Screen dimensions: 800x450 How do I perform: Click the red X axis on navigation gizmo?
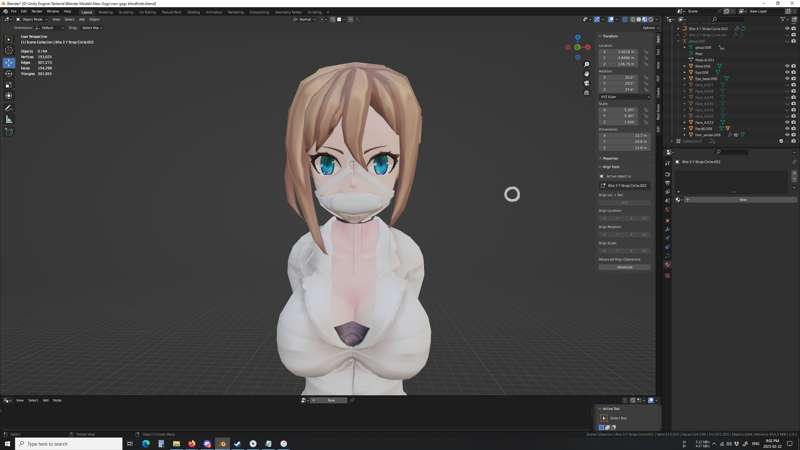pos(588,47)
